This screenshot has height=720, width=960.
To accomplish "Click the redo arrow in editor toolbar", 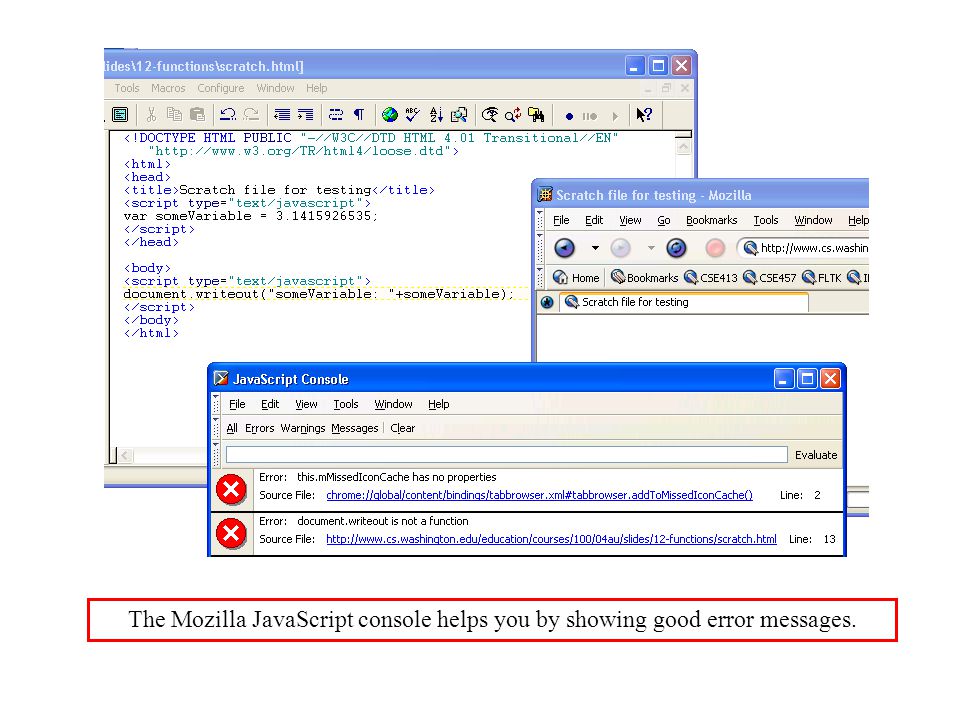I will (x=251, y=114).
